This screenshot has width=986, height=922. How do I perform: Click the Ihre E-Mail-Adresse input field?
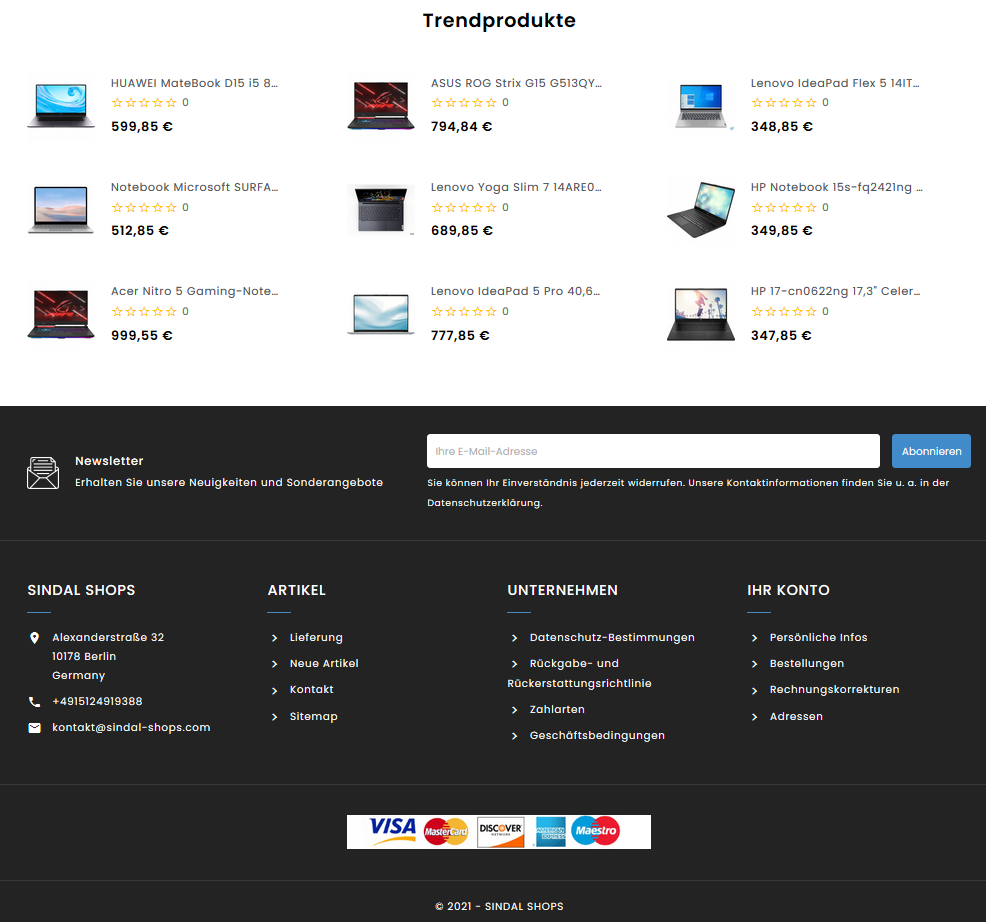click(x=653, y=451)
